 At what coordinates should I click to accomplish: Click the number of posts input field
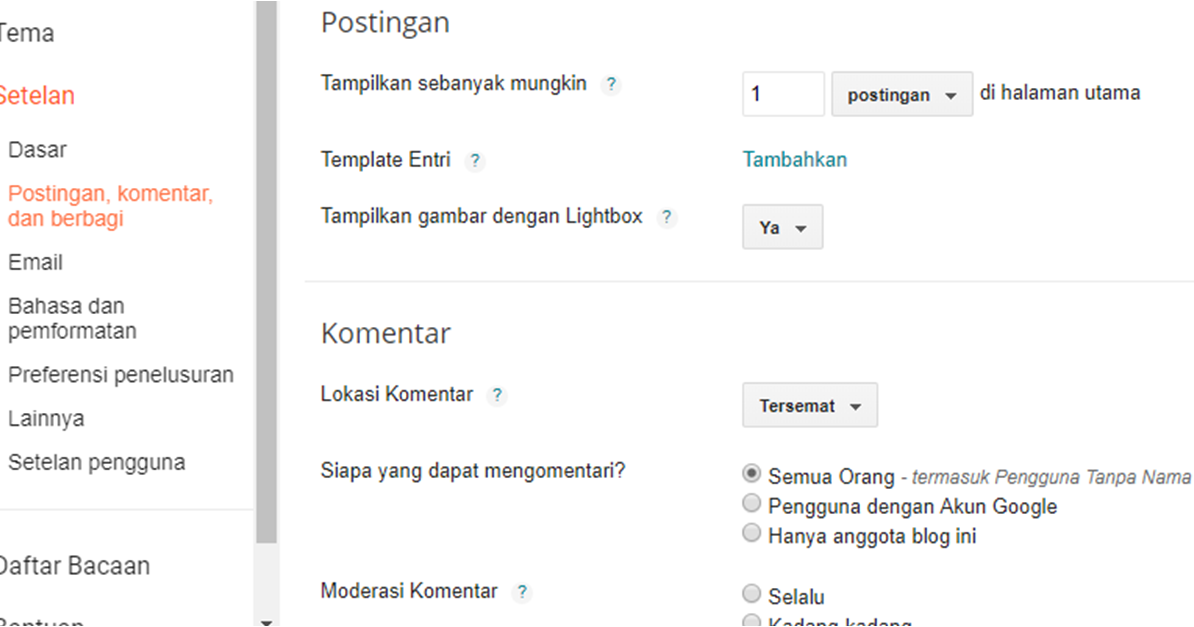[x=783, y=94]
